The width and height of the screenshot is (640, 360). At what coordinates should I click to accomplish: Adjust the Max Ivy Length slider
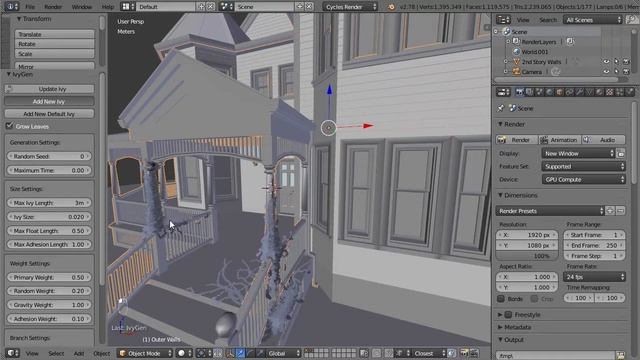coord(49,203)
